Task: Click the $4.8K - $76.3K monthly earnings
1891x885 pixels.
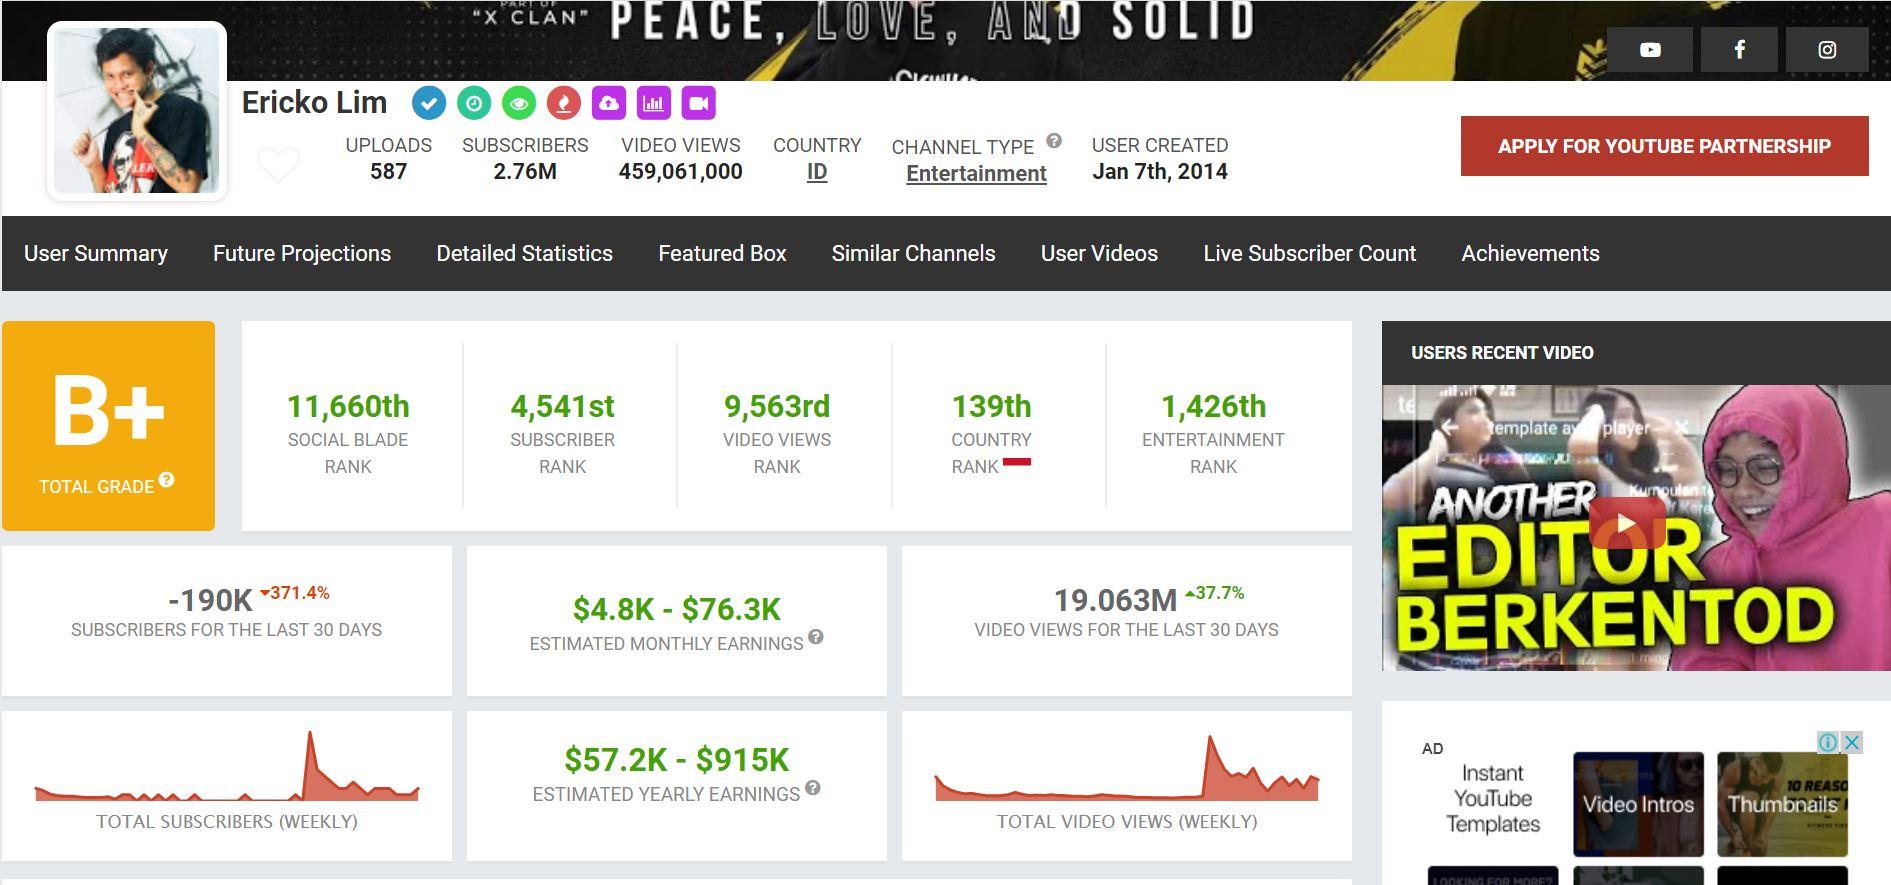Action: 677,609
